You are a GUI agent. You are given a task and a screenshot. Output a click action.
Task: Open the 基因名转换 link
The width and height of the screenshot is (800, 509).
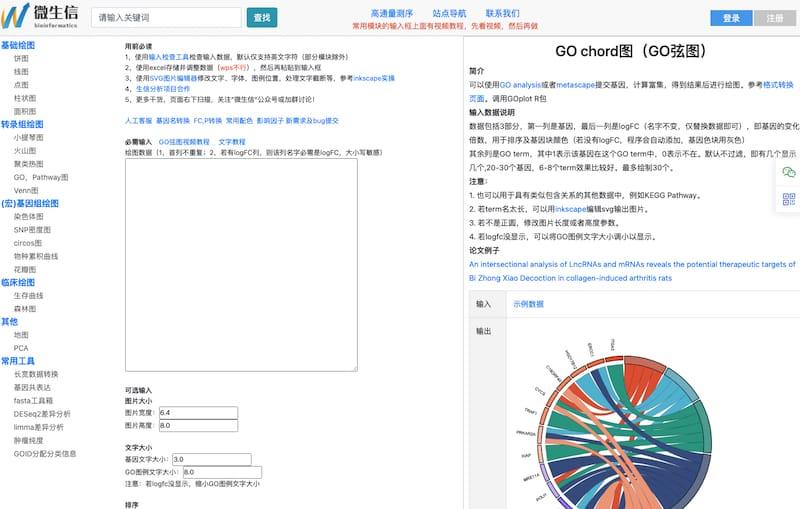(172, 121)
